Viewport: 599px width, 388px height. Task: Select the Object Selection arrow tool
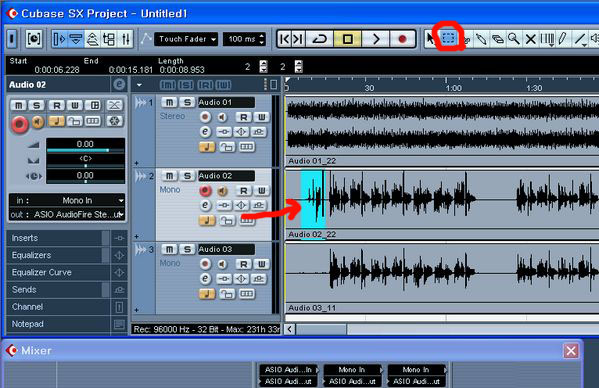tap(431, 39)
